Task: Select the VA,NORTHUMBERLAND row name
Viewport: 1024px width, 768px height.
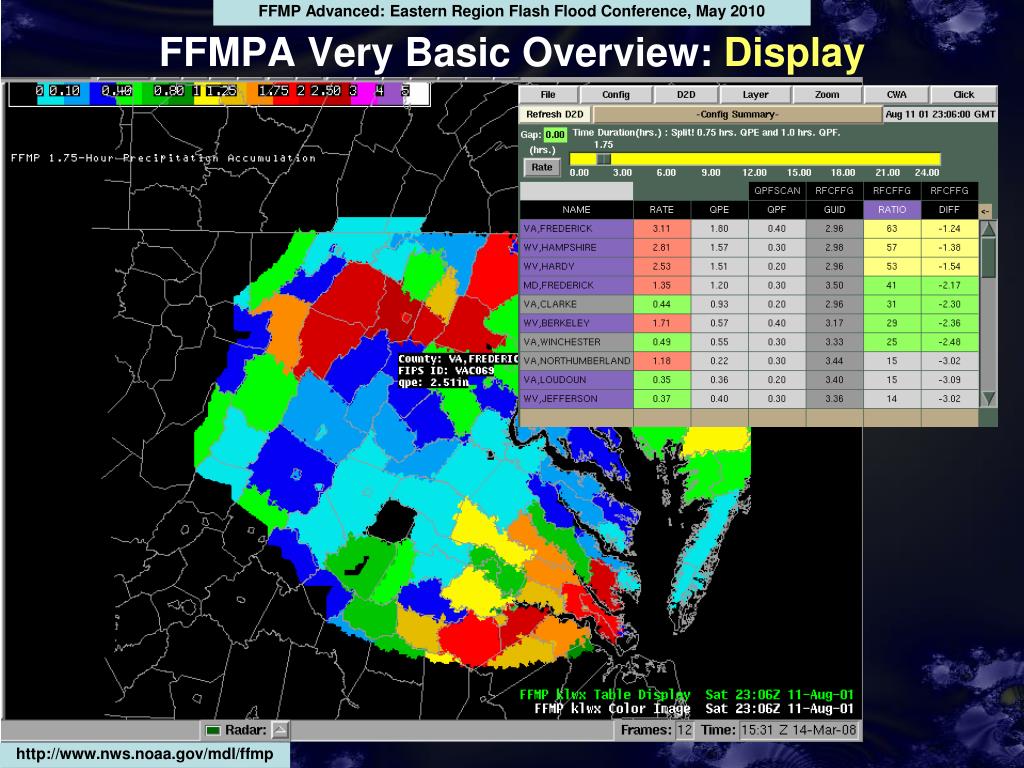Action: pos(577,361)
